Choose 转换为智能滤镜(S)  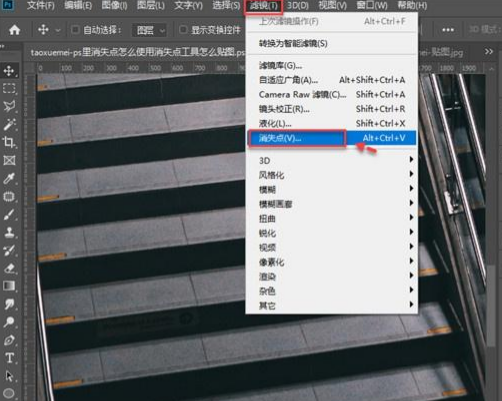pos(332,43)
